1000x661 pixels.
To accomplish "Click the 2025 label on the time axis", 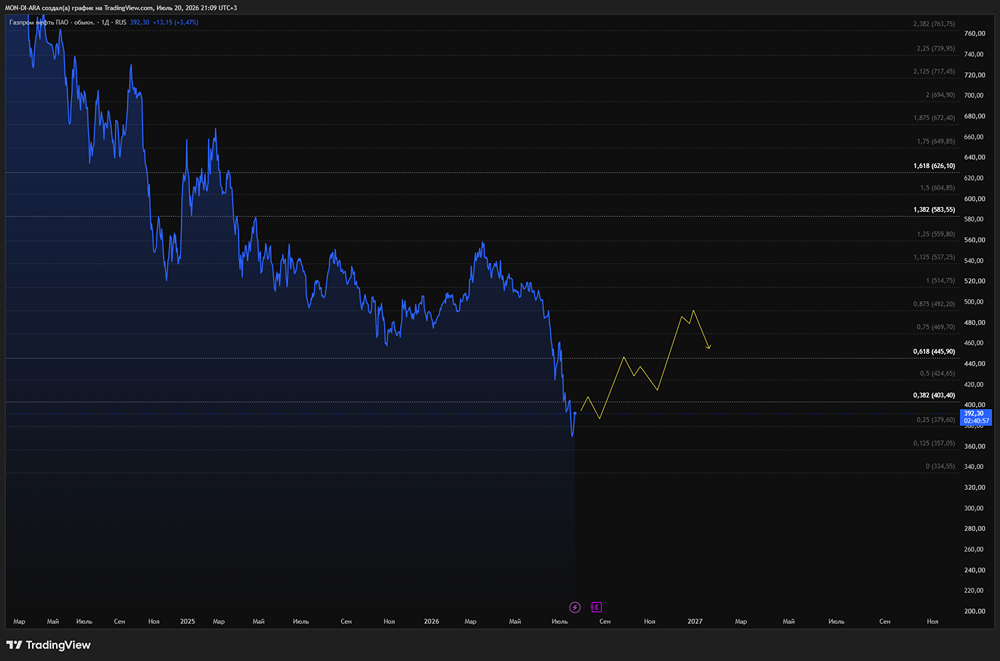I will click(x=188, y=621).
